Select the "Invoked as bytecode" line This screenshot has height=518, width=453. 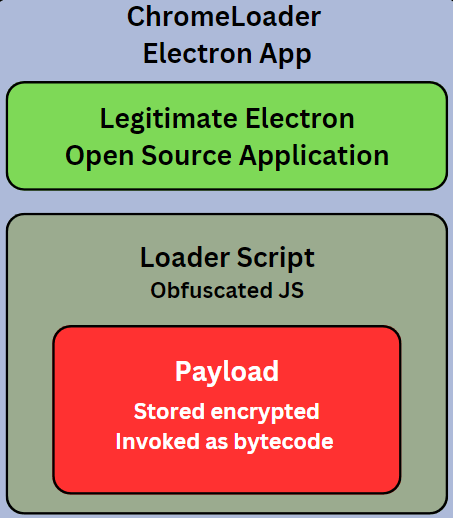coord(224,442)
